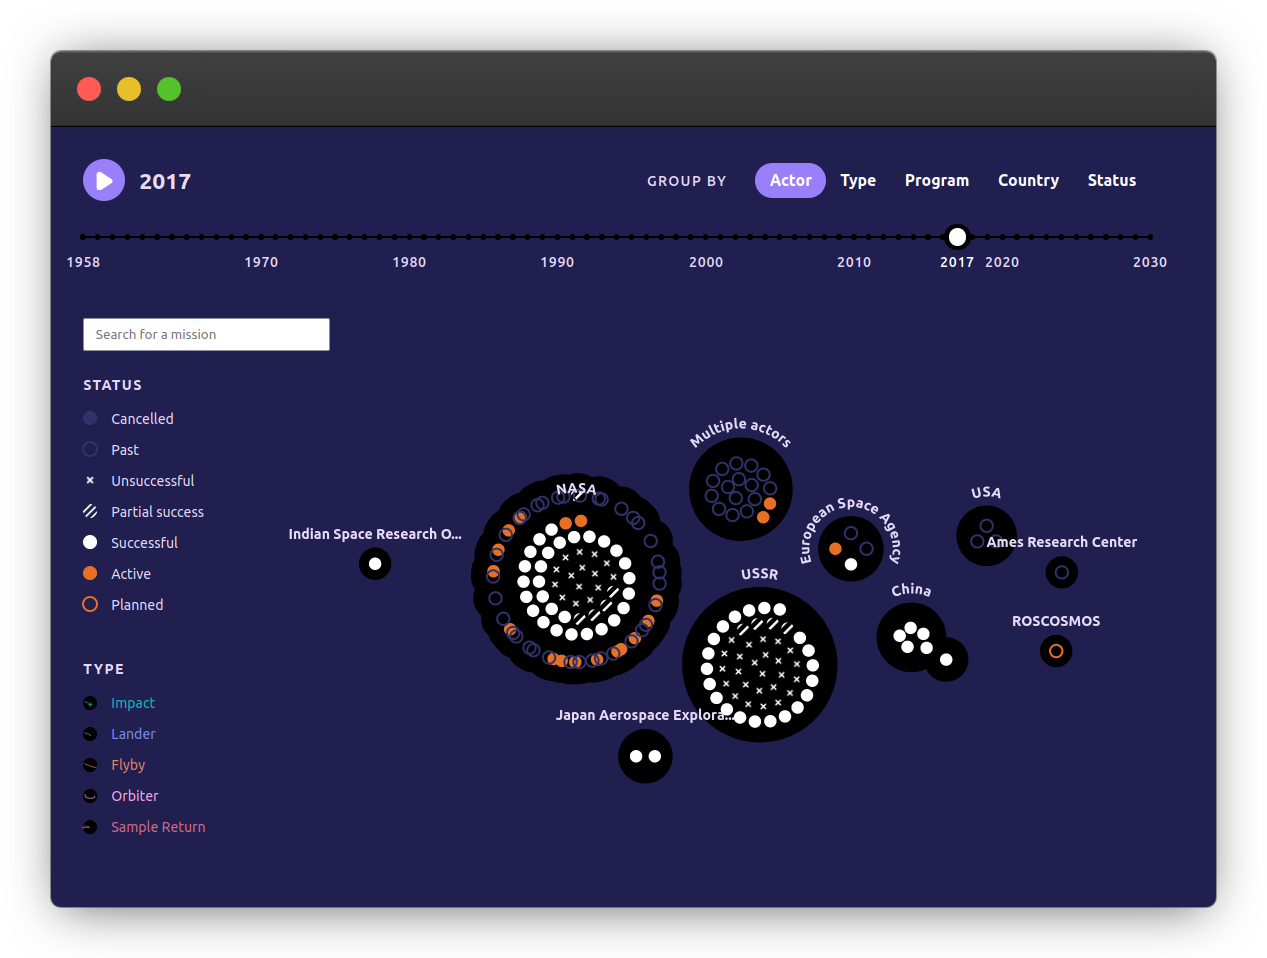Image resolution: width=1267 pixels, height=958 pixels.
Task: Click the Sample Return type icon
Action: click(x=89, y=827)
